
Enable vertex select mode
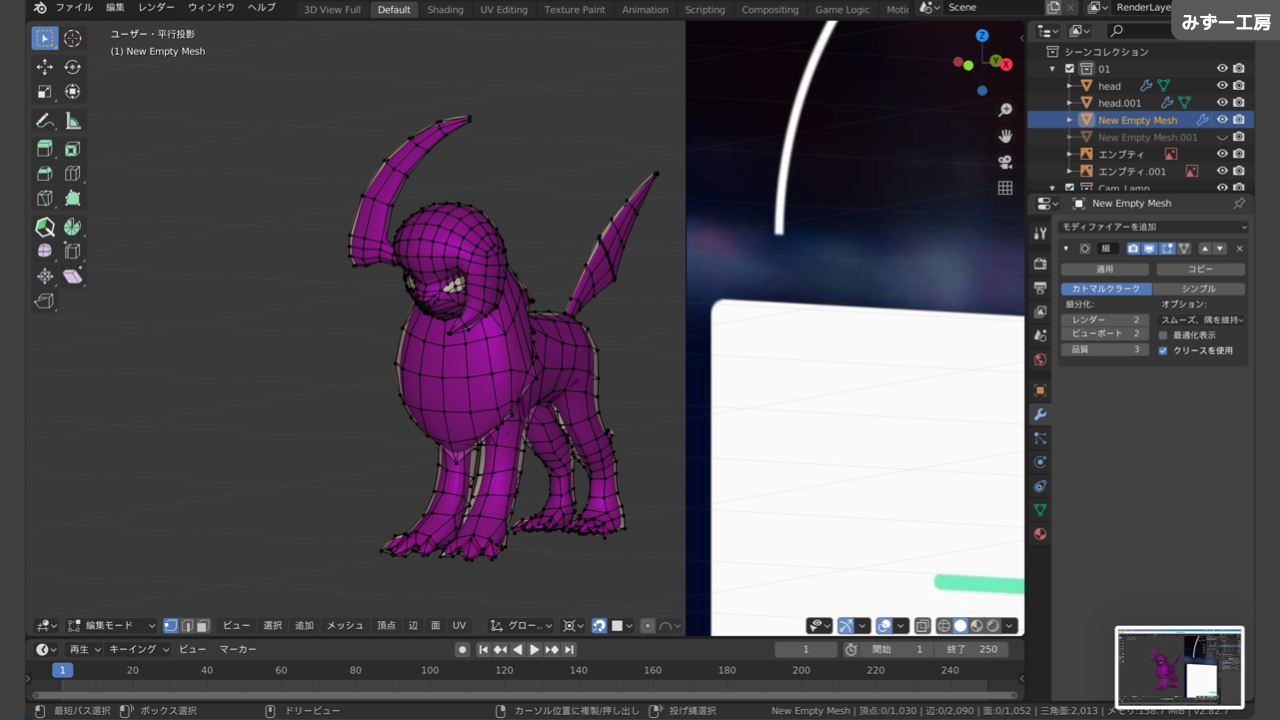click(170, 626)
